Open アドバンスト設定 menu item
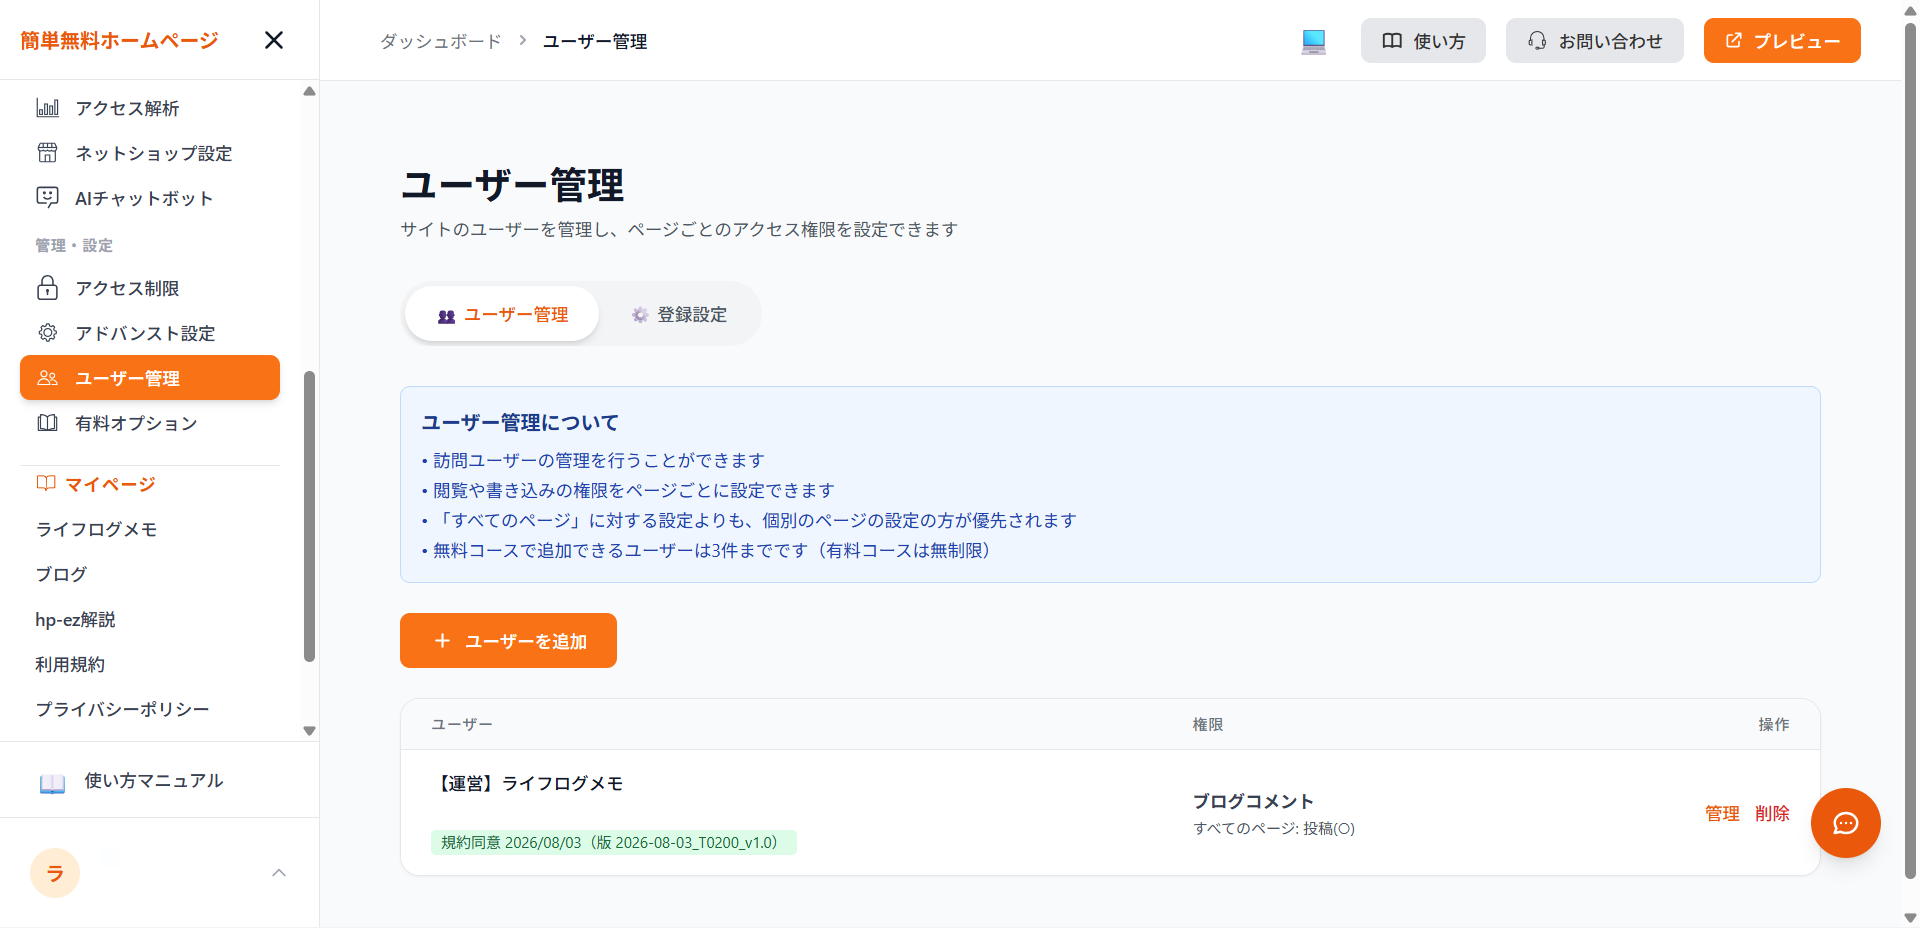 tap(150, 333)
